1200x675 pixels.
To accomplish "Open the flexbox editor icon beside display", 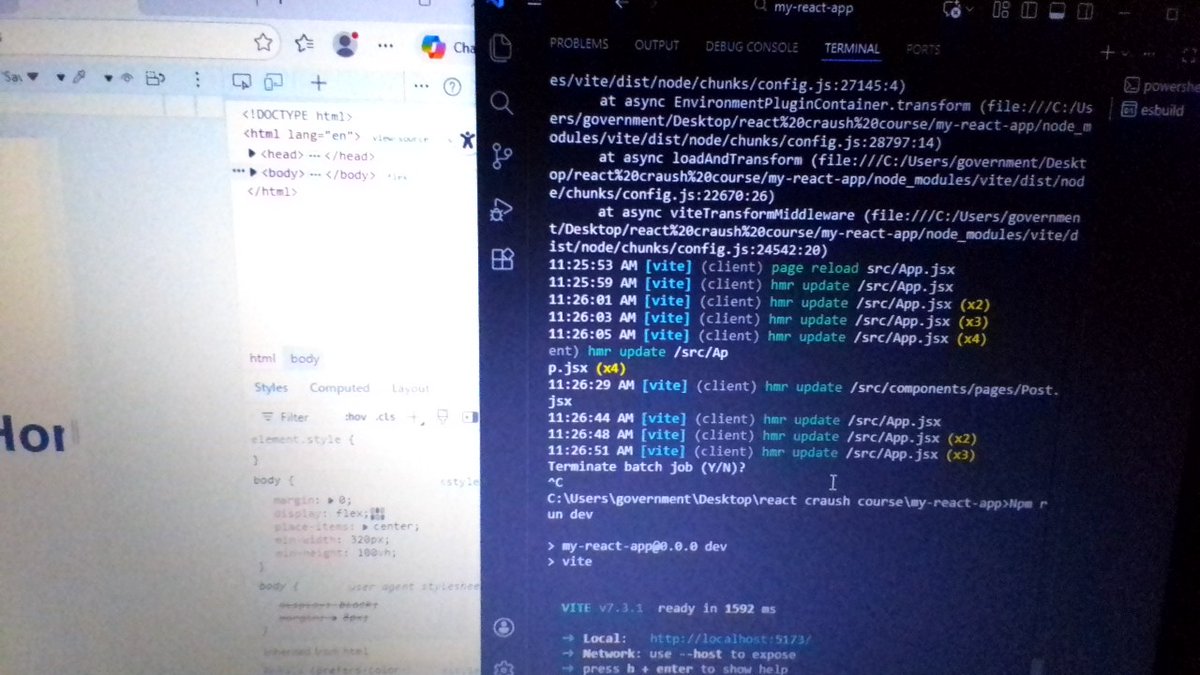I will [x=378, y=514].
